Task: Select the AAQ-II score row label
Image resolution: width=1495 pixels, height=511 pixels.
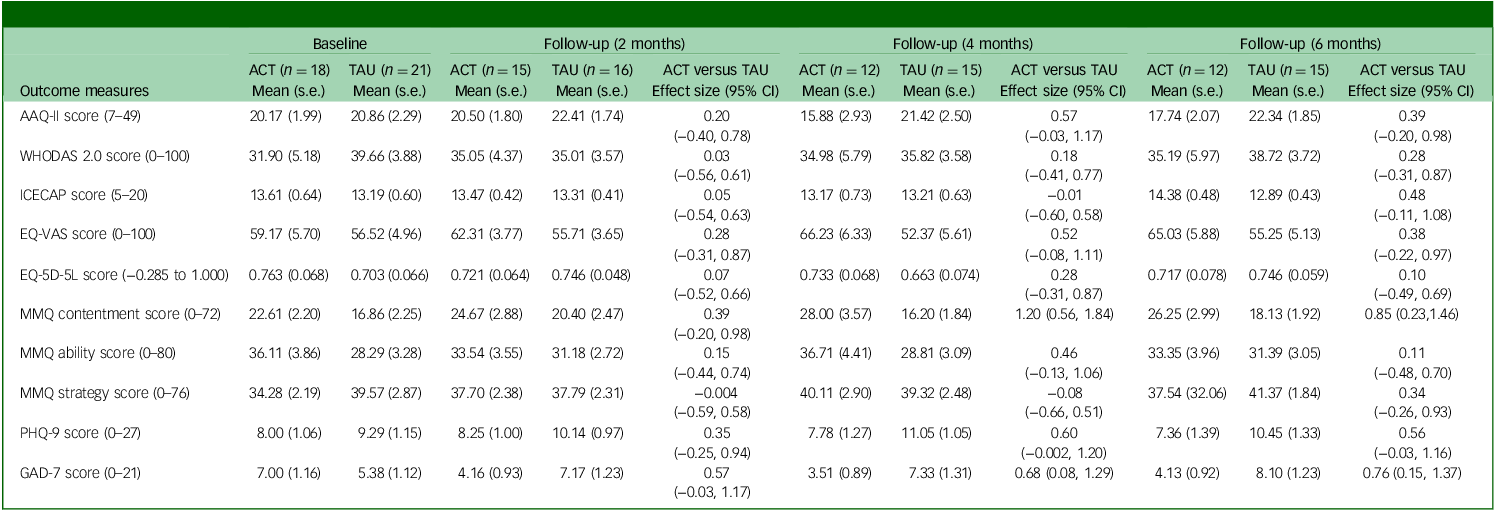Action: (72, 116)
